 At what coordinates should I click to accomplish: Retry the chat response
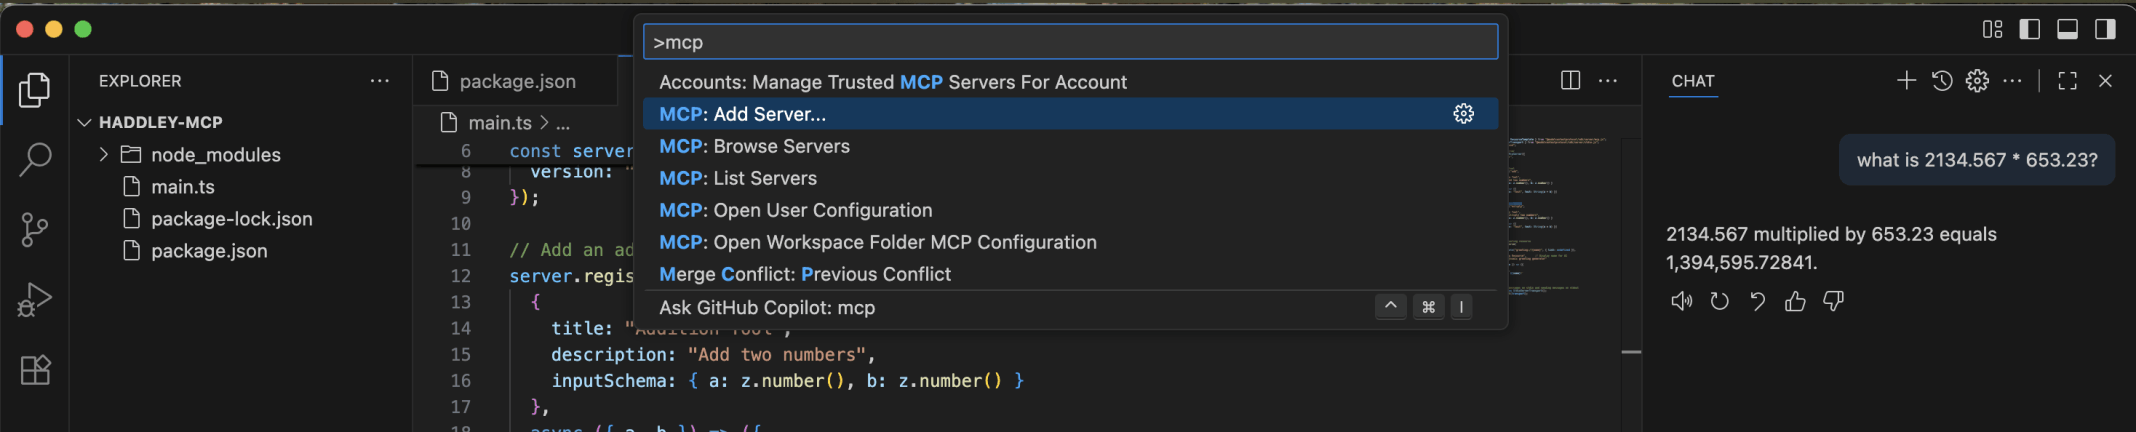pos(1719,301)
